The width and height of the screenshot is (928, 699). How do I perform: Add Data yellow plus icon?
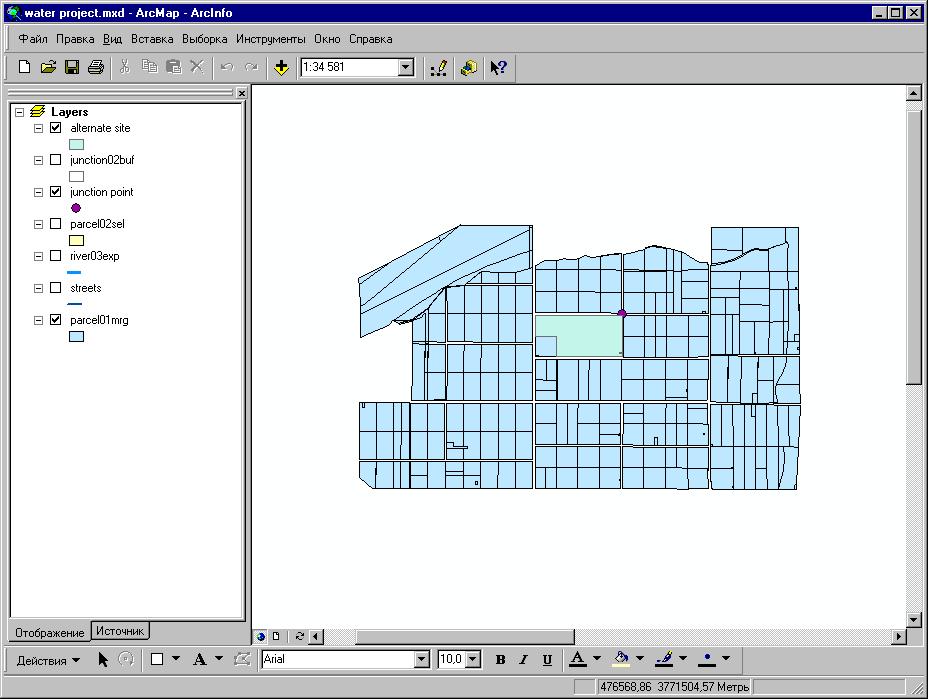(281, 67)
